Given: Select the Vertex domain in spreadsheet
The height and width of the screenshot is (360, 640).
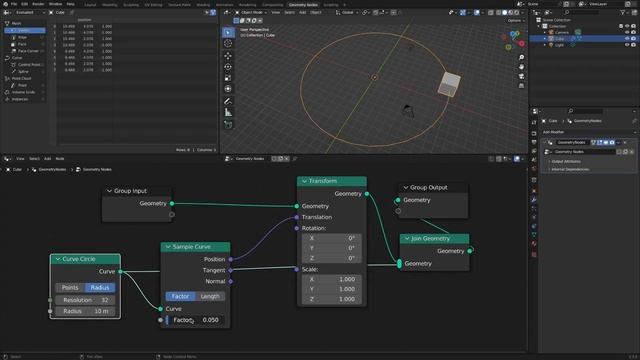Looking at the screenshot, I should 24,31.
